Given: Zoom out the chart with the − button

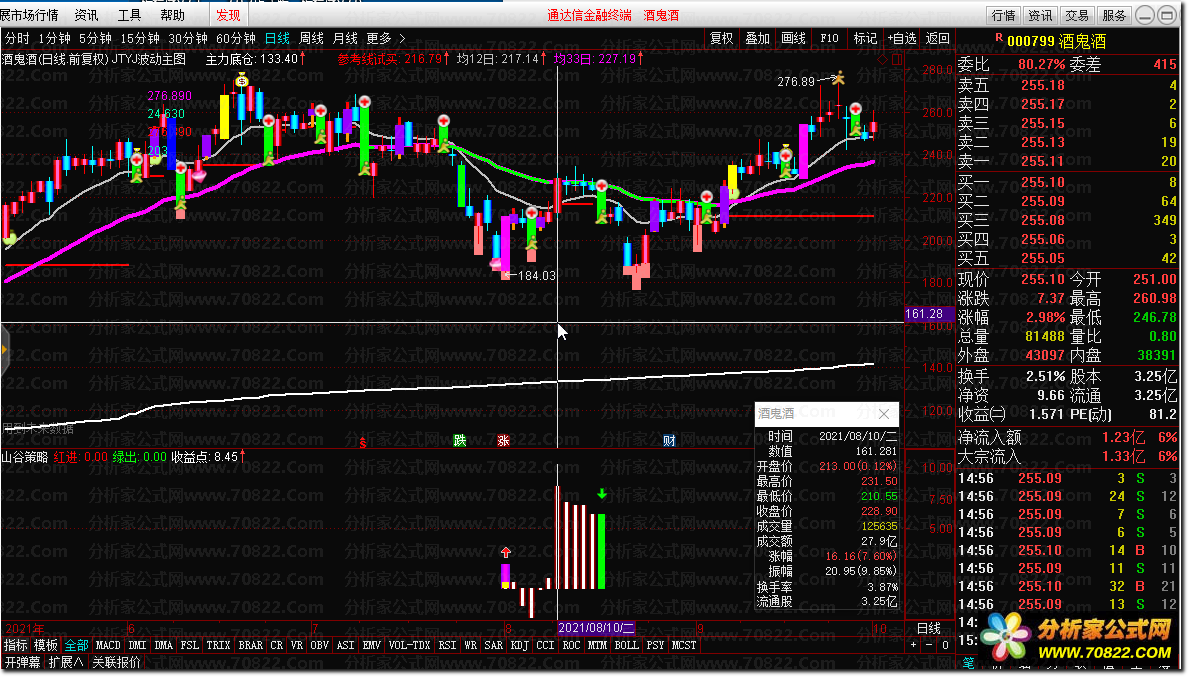Looking at the screenshot, I should (929, 645).
